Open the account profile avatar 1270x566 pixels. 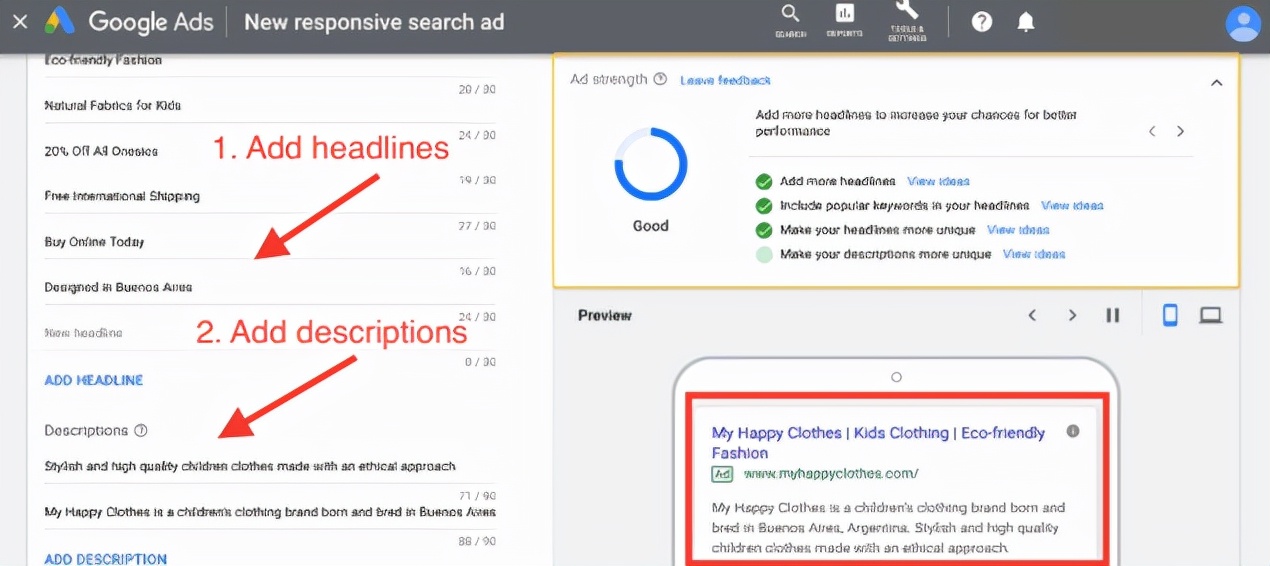click(x=1243, y=23)
